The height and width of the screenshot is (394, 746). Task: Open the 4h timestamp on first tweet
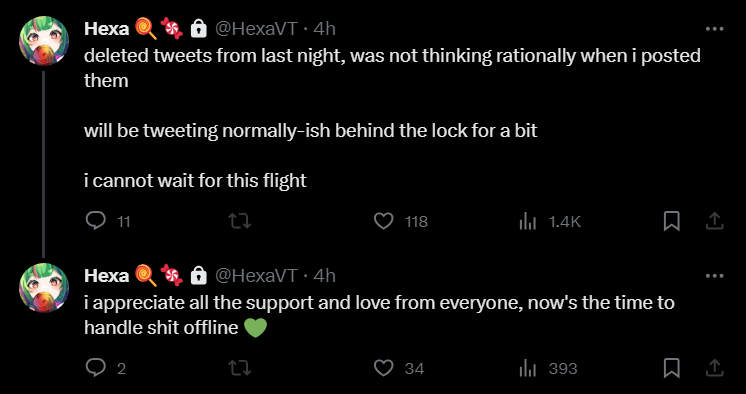[324, 29]
